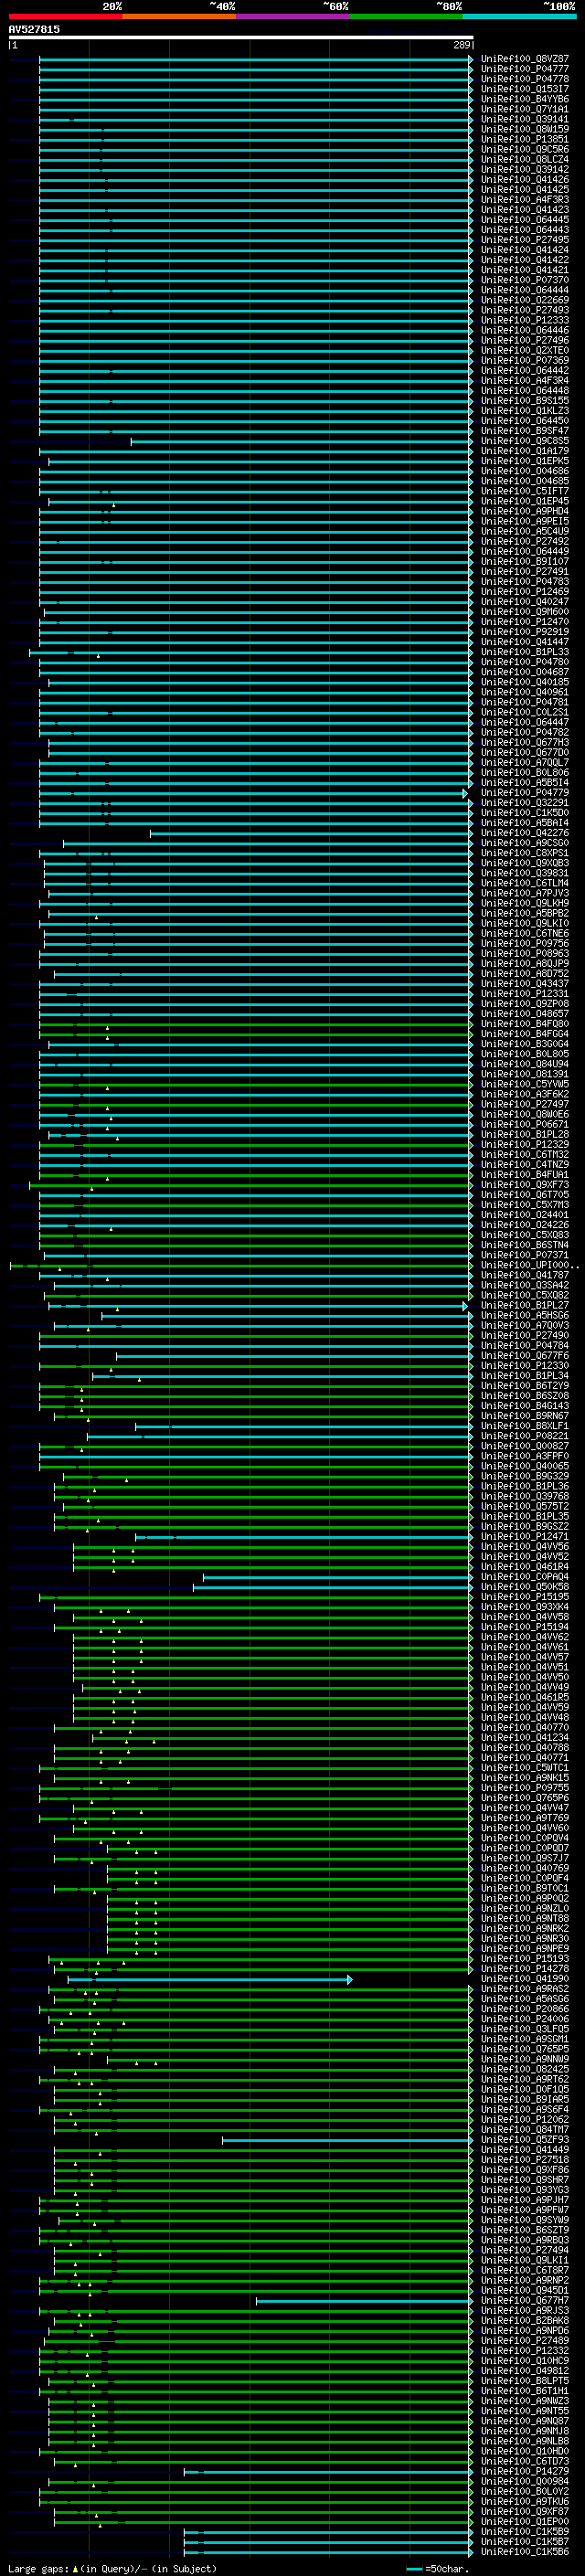Select the UniRef100_O64445 label
Viewport: 585px width, 2576px height.
point(525,220)
